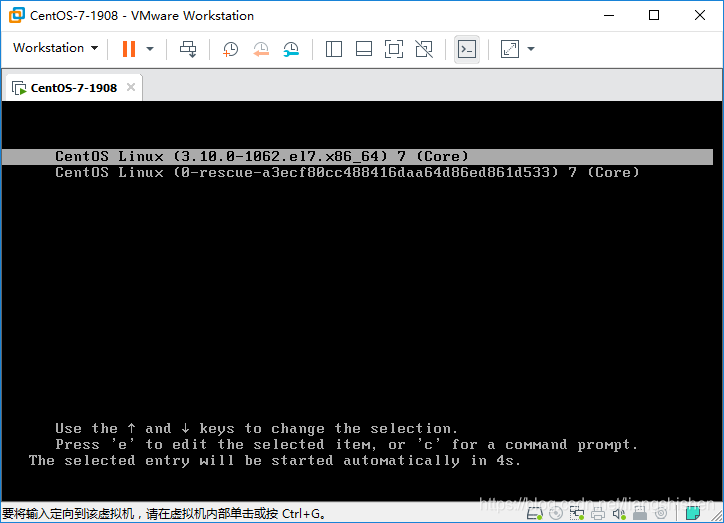Click the network adapter status icon

click(x=577, y=513)
